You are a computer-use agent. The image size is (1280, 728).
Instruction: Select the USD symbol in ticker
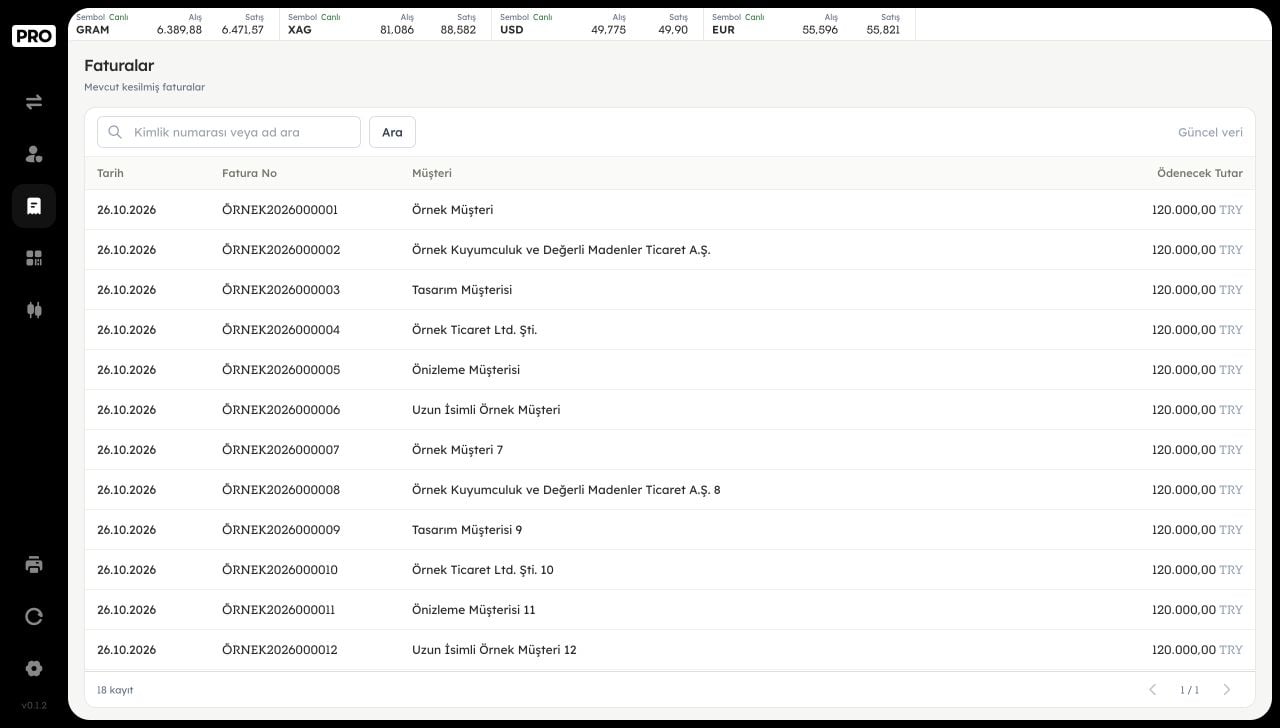point(512,30)
